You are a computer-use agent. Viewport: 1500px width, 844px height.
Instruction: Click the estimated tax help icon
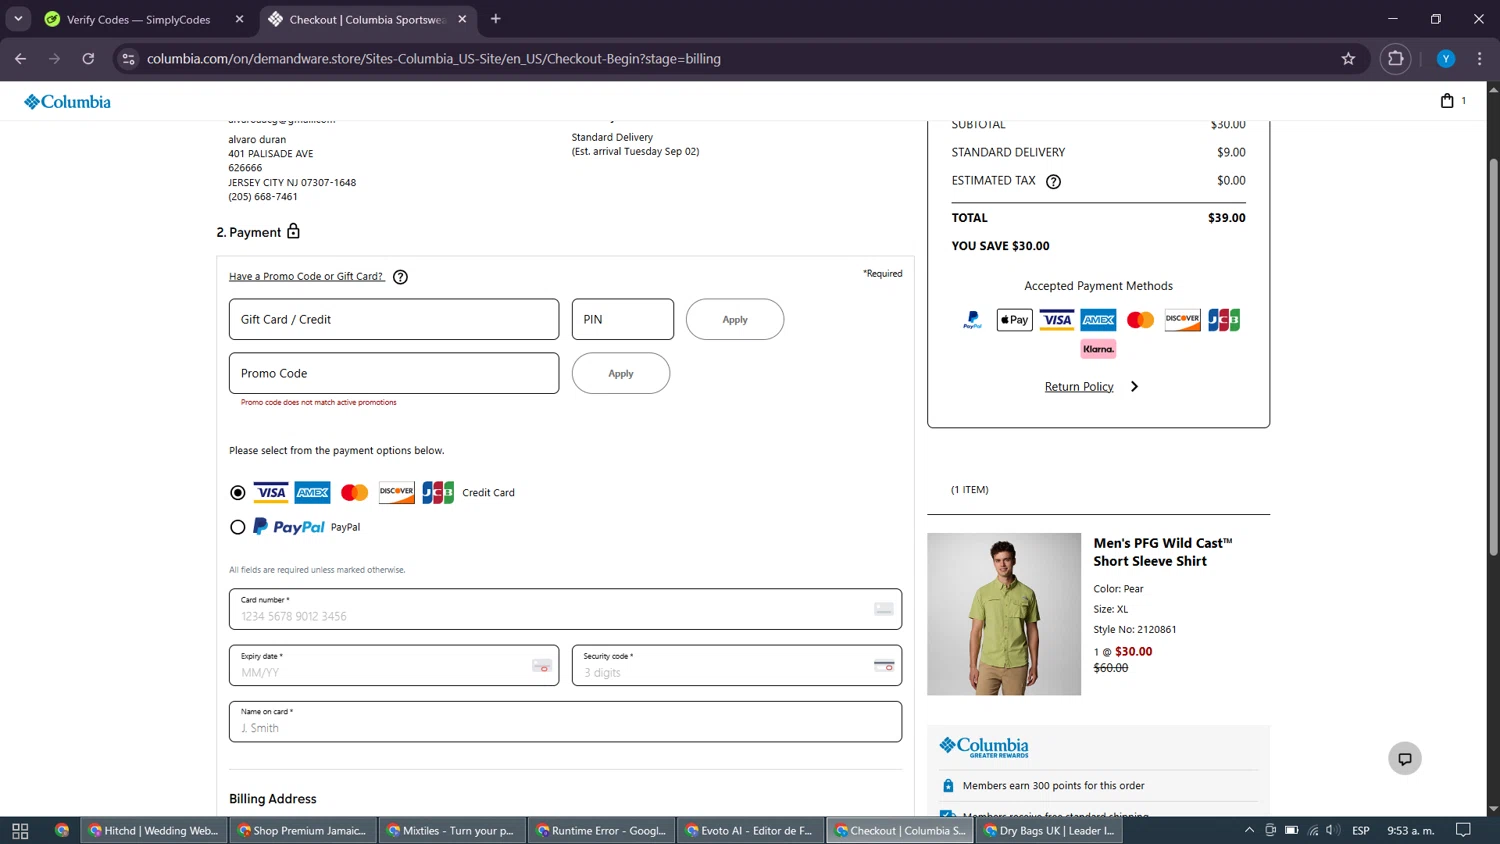(1053, 181)
